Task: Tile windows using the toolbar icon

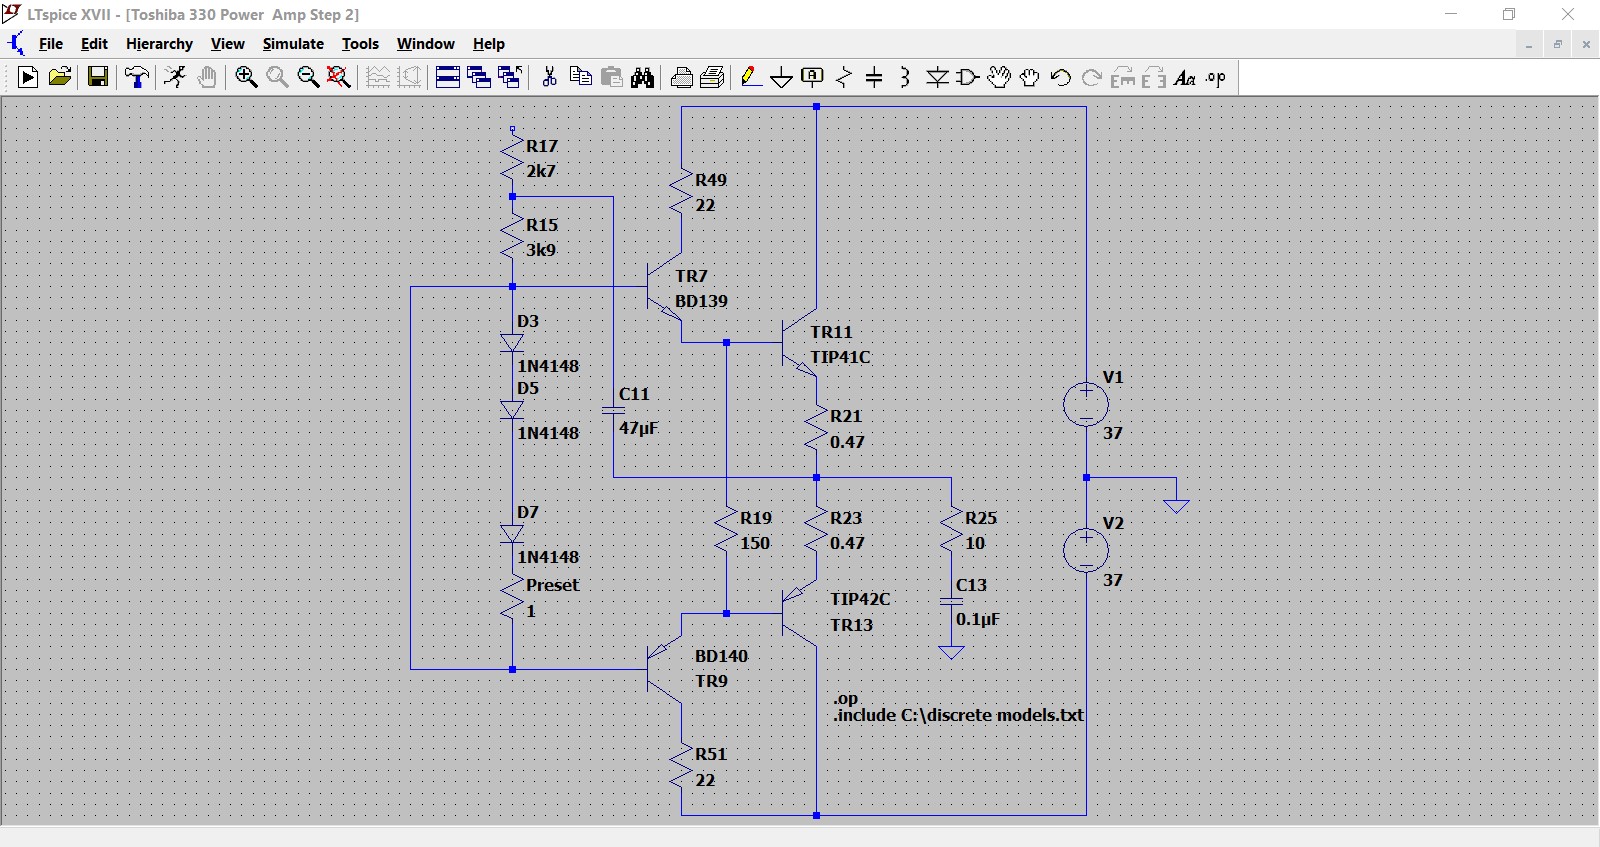Action: pyautogui.click(x=448, y=77)
